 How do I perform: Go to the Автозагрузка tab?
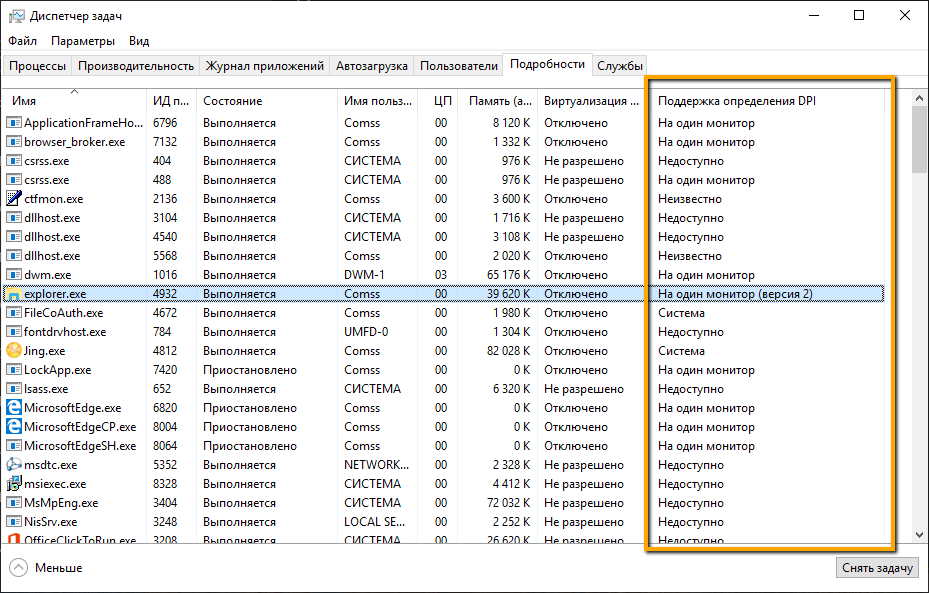click(x=371, y=66)
